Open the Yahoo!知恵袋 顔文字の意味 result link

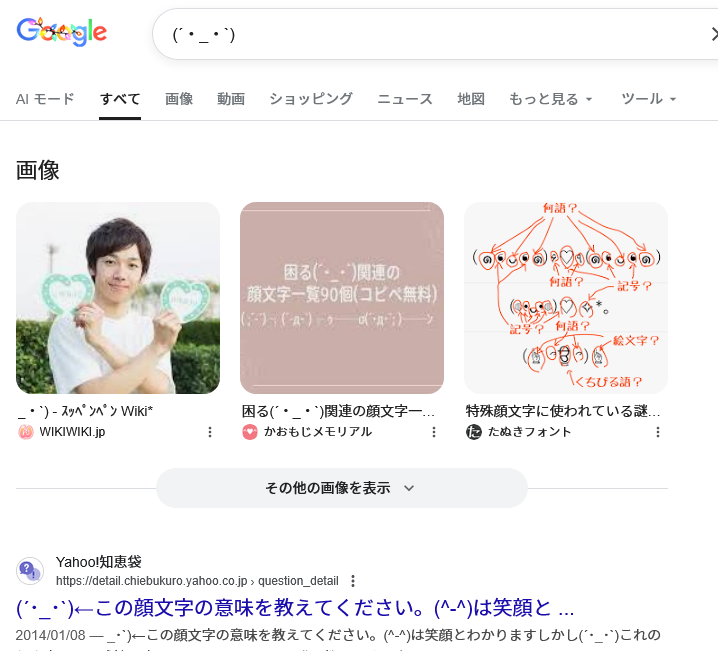tap(295, 608)
